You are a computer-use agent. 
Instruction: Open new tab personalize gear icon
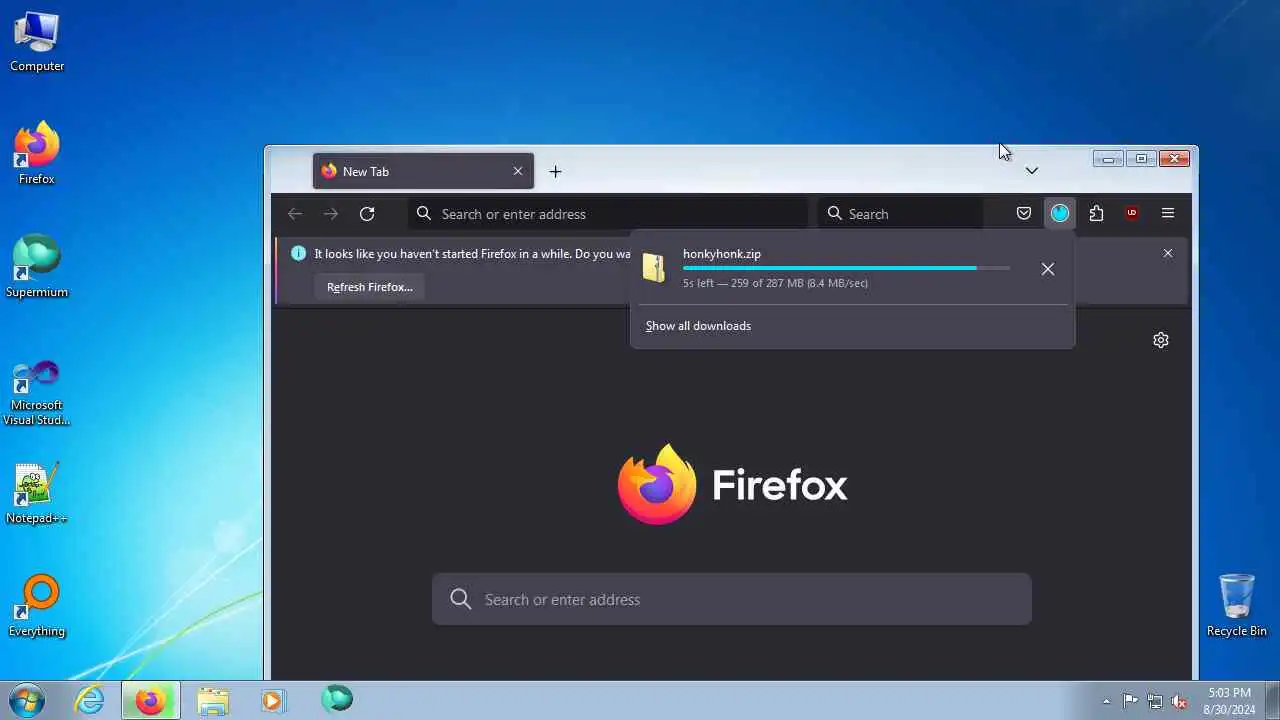[x=1161, y=340]
